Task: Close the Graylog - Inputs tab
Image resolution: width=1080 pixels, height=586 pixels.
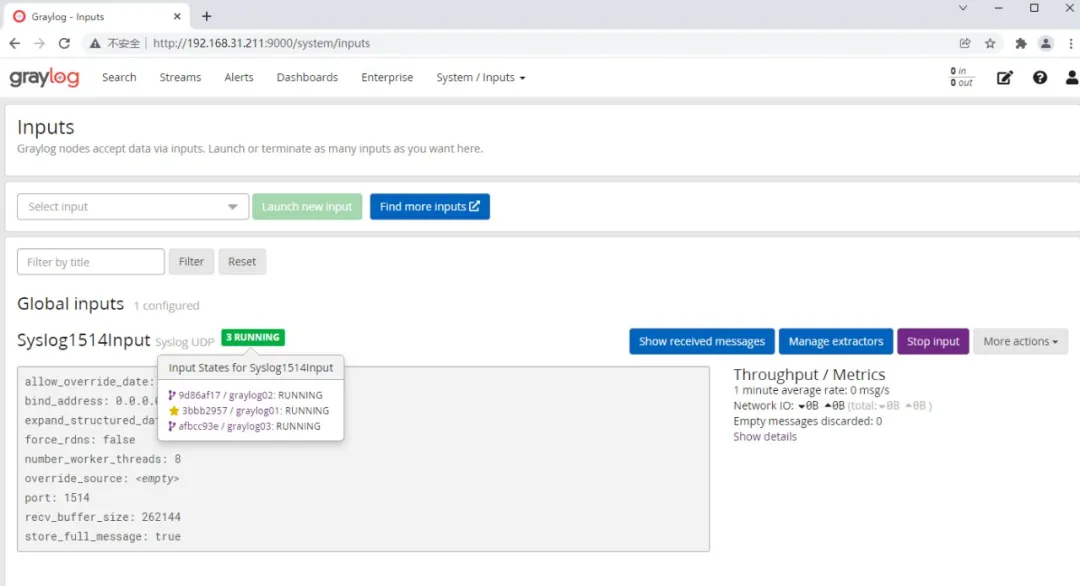Action: pyautogui.click(x=177, y=16)
